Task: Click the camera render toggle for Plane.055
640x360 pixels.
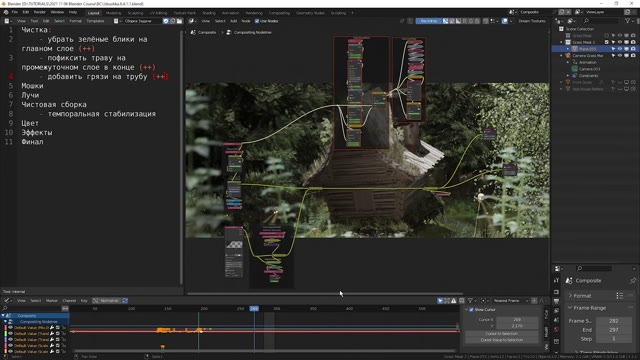Action: coord(633,49)
